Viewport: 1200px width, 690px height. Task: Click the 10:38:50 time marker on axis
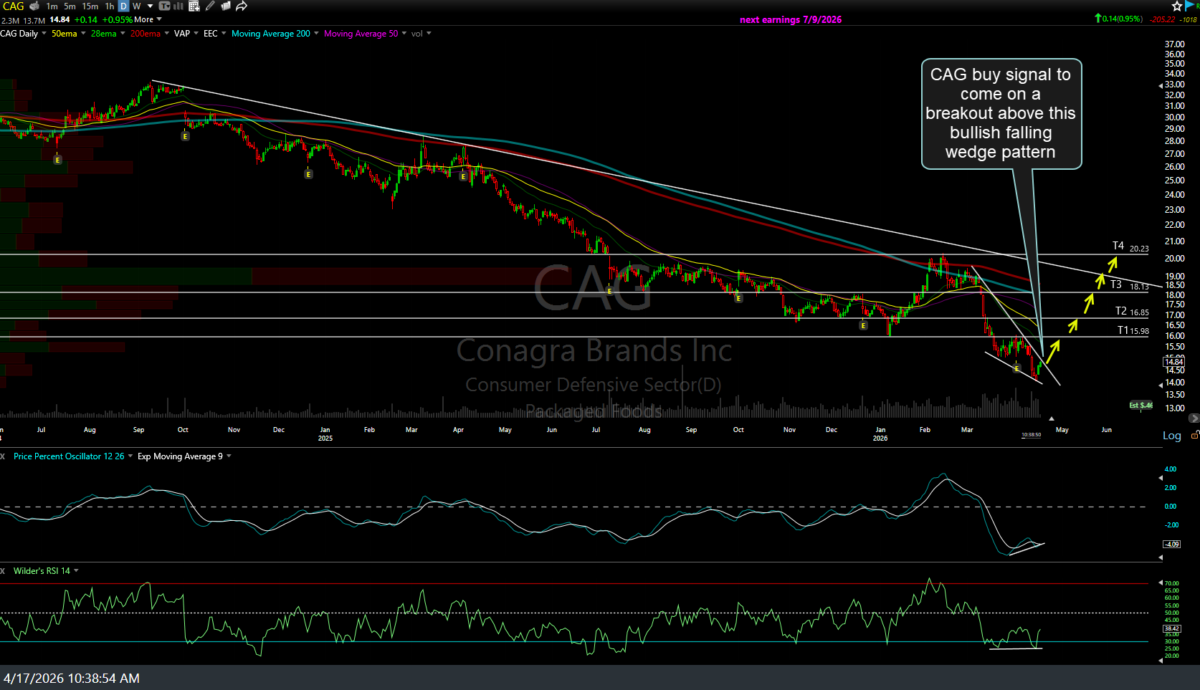pyautogui.click(x=1031, y=435)
